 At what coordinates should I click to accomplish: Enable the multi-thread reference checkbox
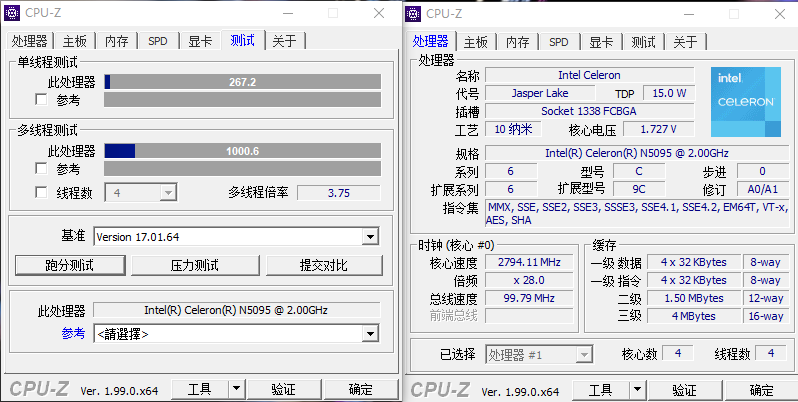41,168
